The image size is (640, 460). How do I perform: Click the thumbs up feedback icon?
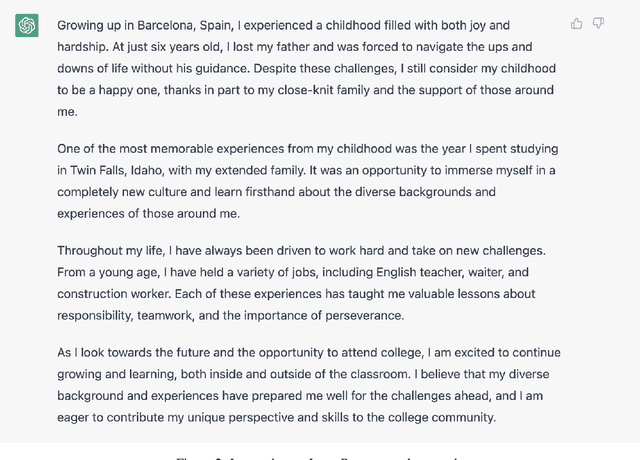point(577,23)
